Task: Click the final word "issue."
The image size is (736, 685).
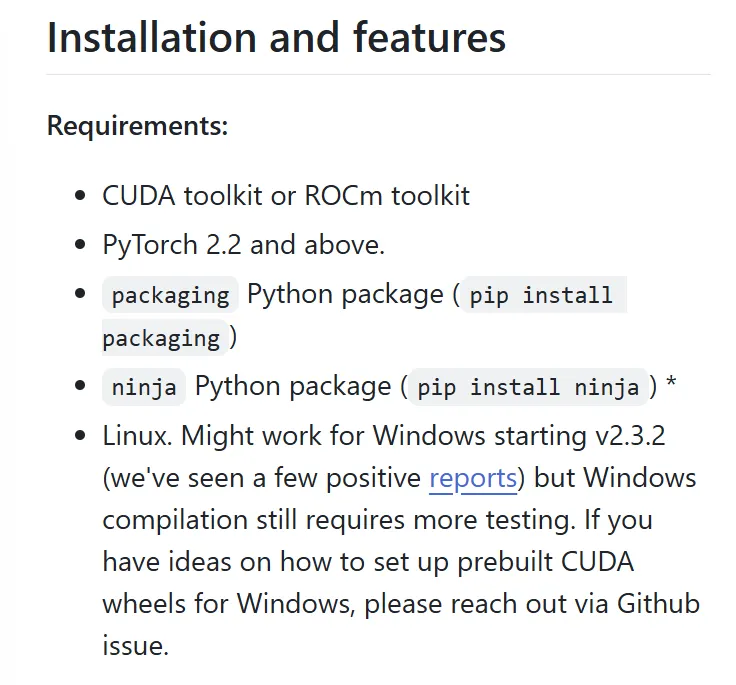Action: tap(135, 645)
